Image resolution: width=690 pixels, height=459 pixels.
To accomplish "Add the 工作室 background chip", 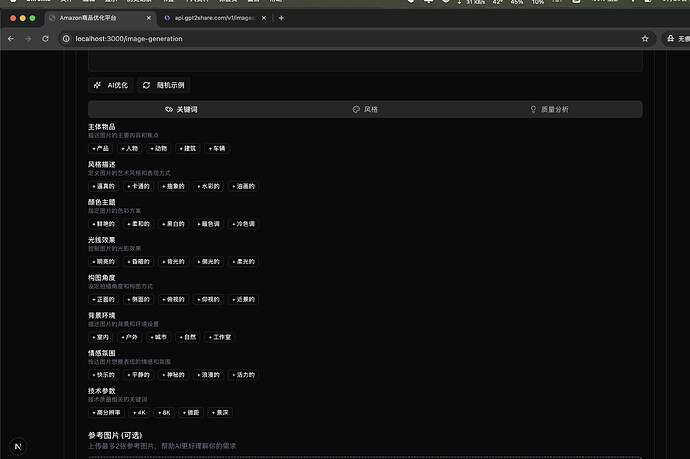I will (220, 337).
